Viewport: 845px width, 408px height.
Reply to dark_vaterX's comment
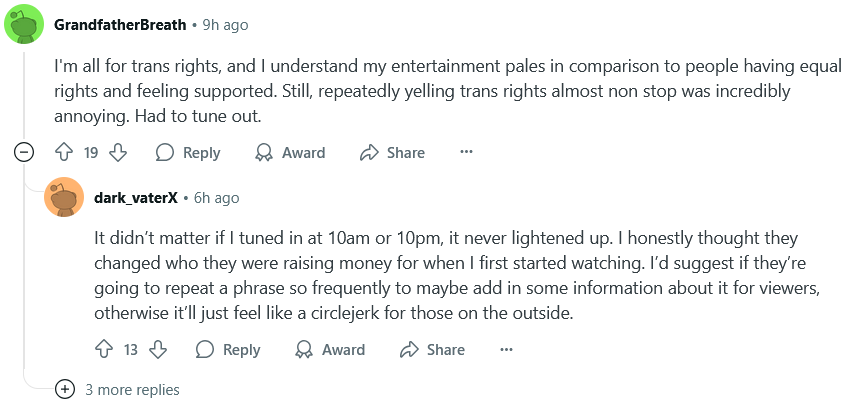[x=228, y=350]
